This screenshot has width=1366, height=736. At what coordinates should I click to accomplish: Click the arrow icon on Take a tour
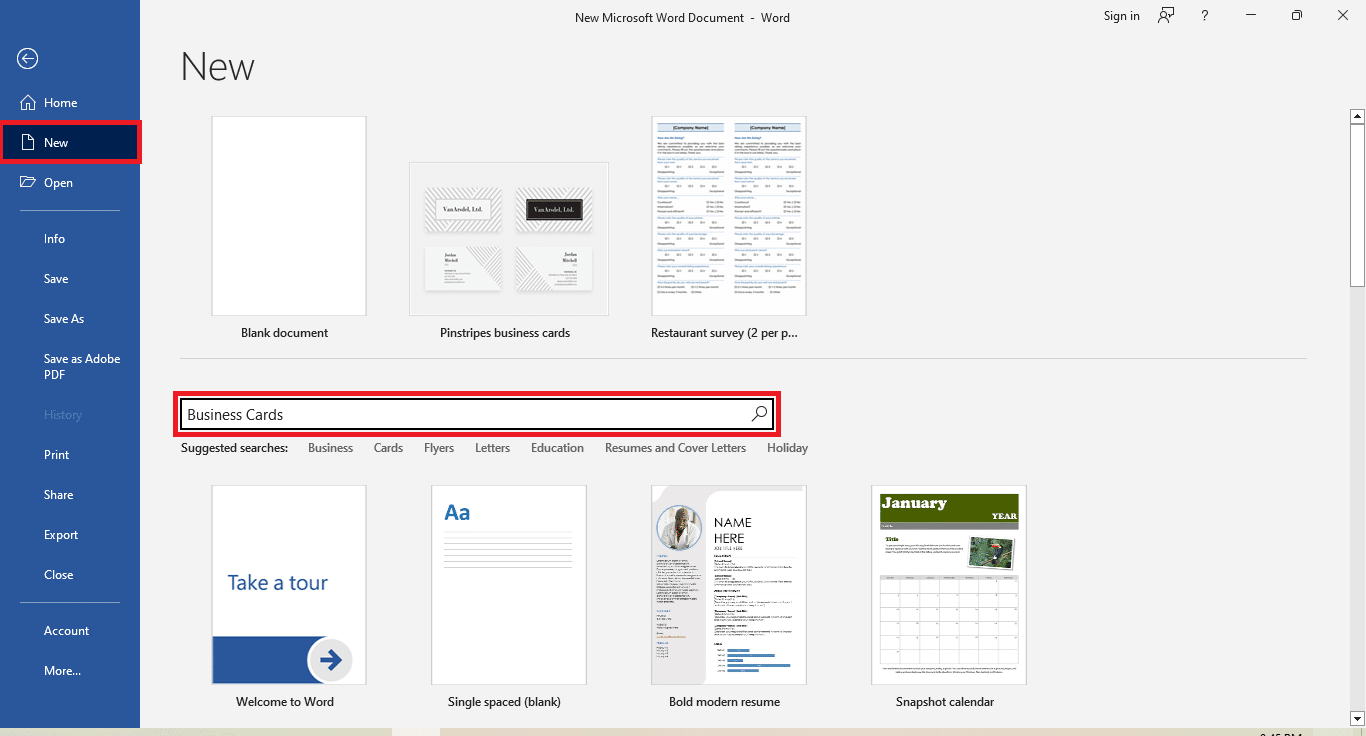coord(329,660)
